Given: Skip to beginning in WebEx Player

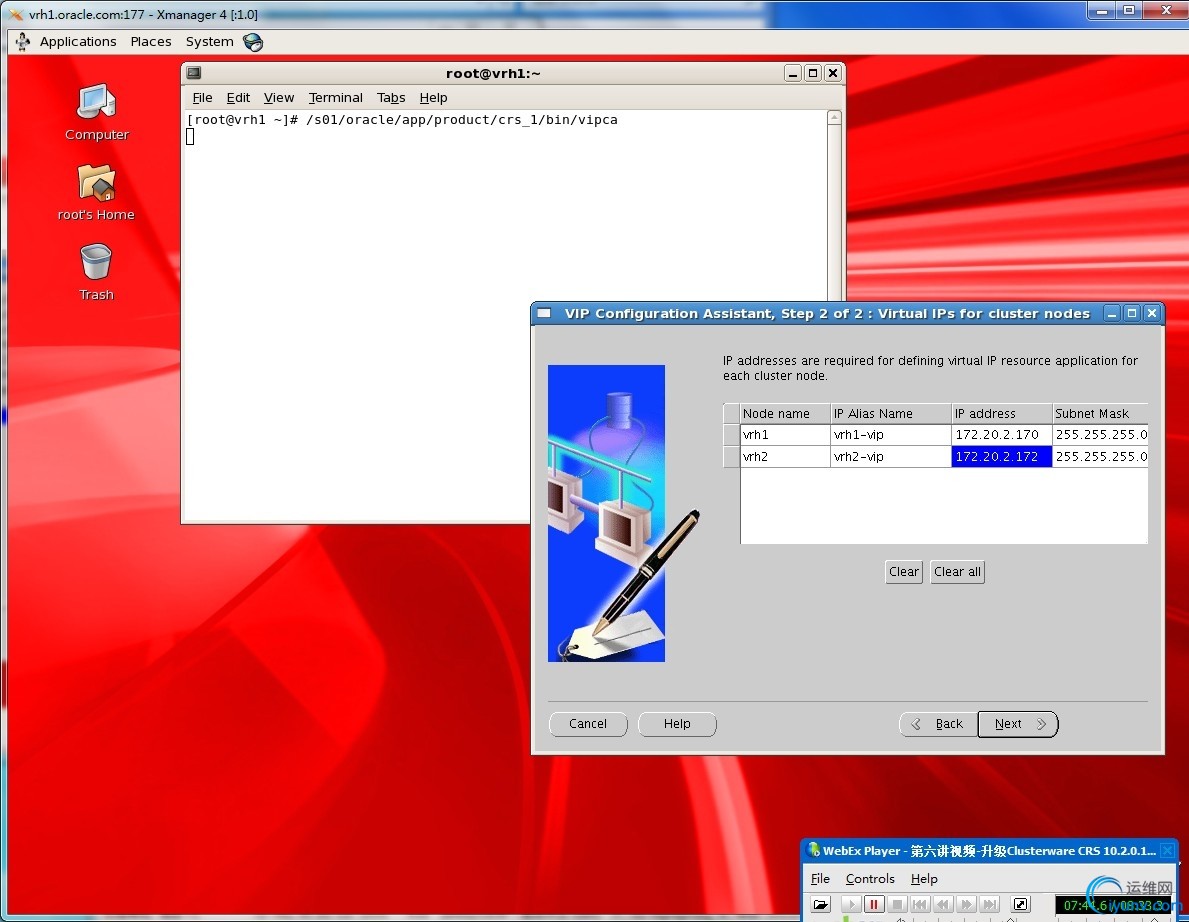Looking at the screenshot, I should (921, 904).
